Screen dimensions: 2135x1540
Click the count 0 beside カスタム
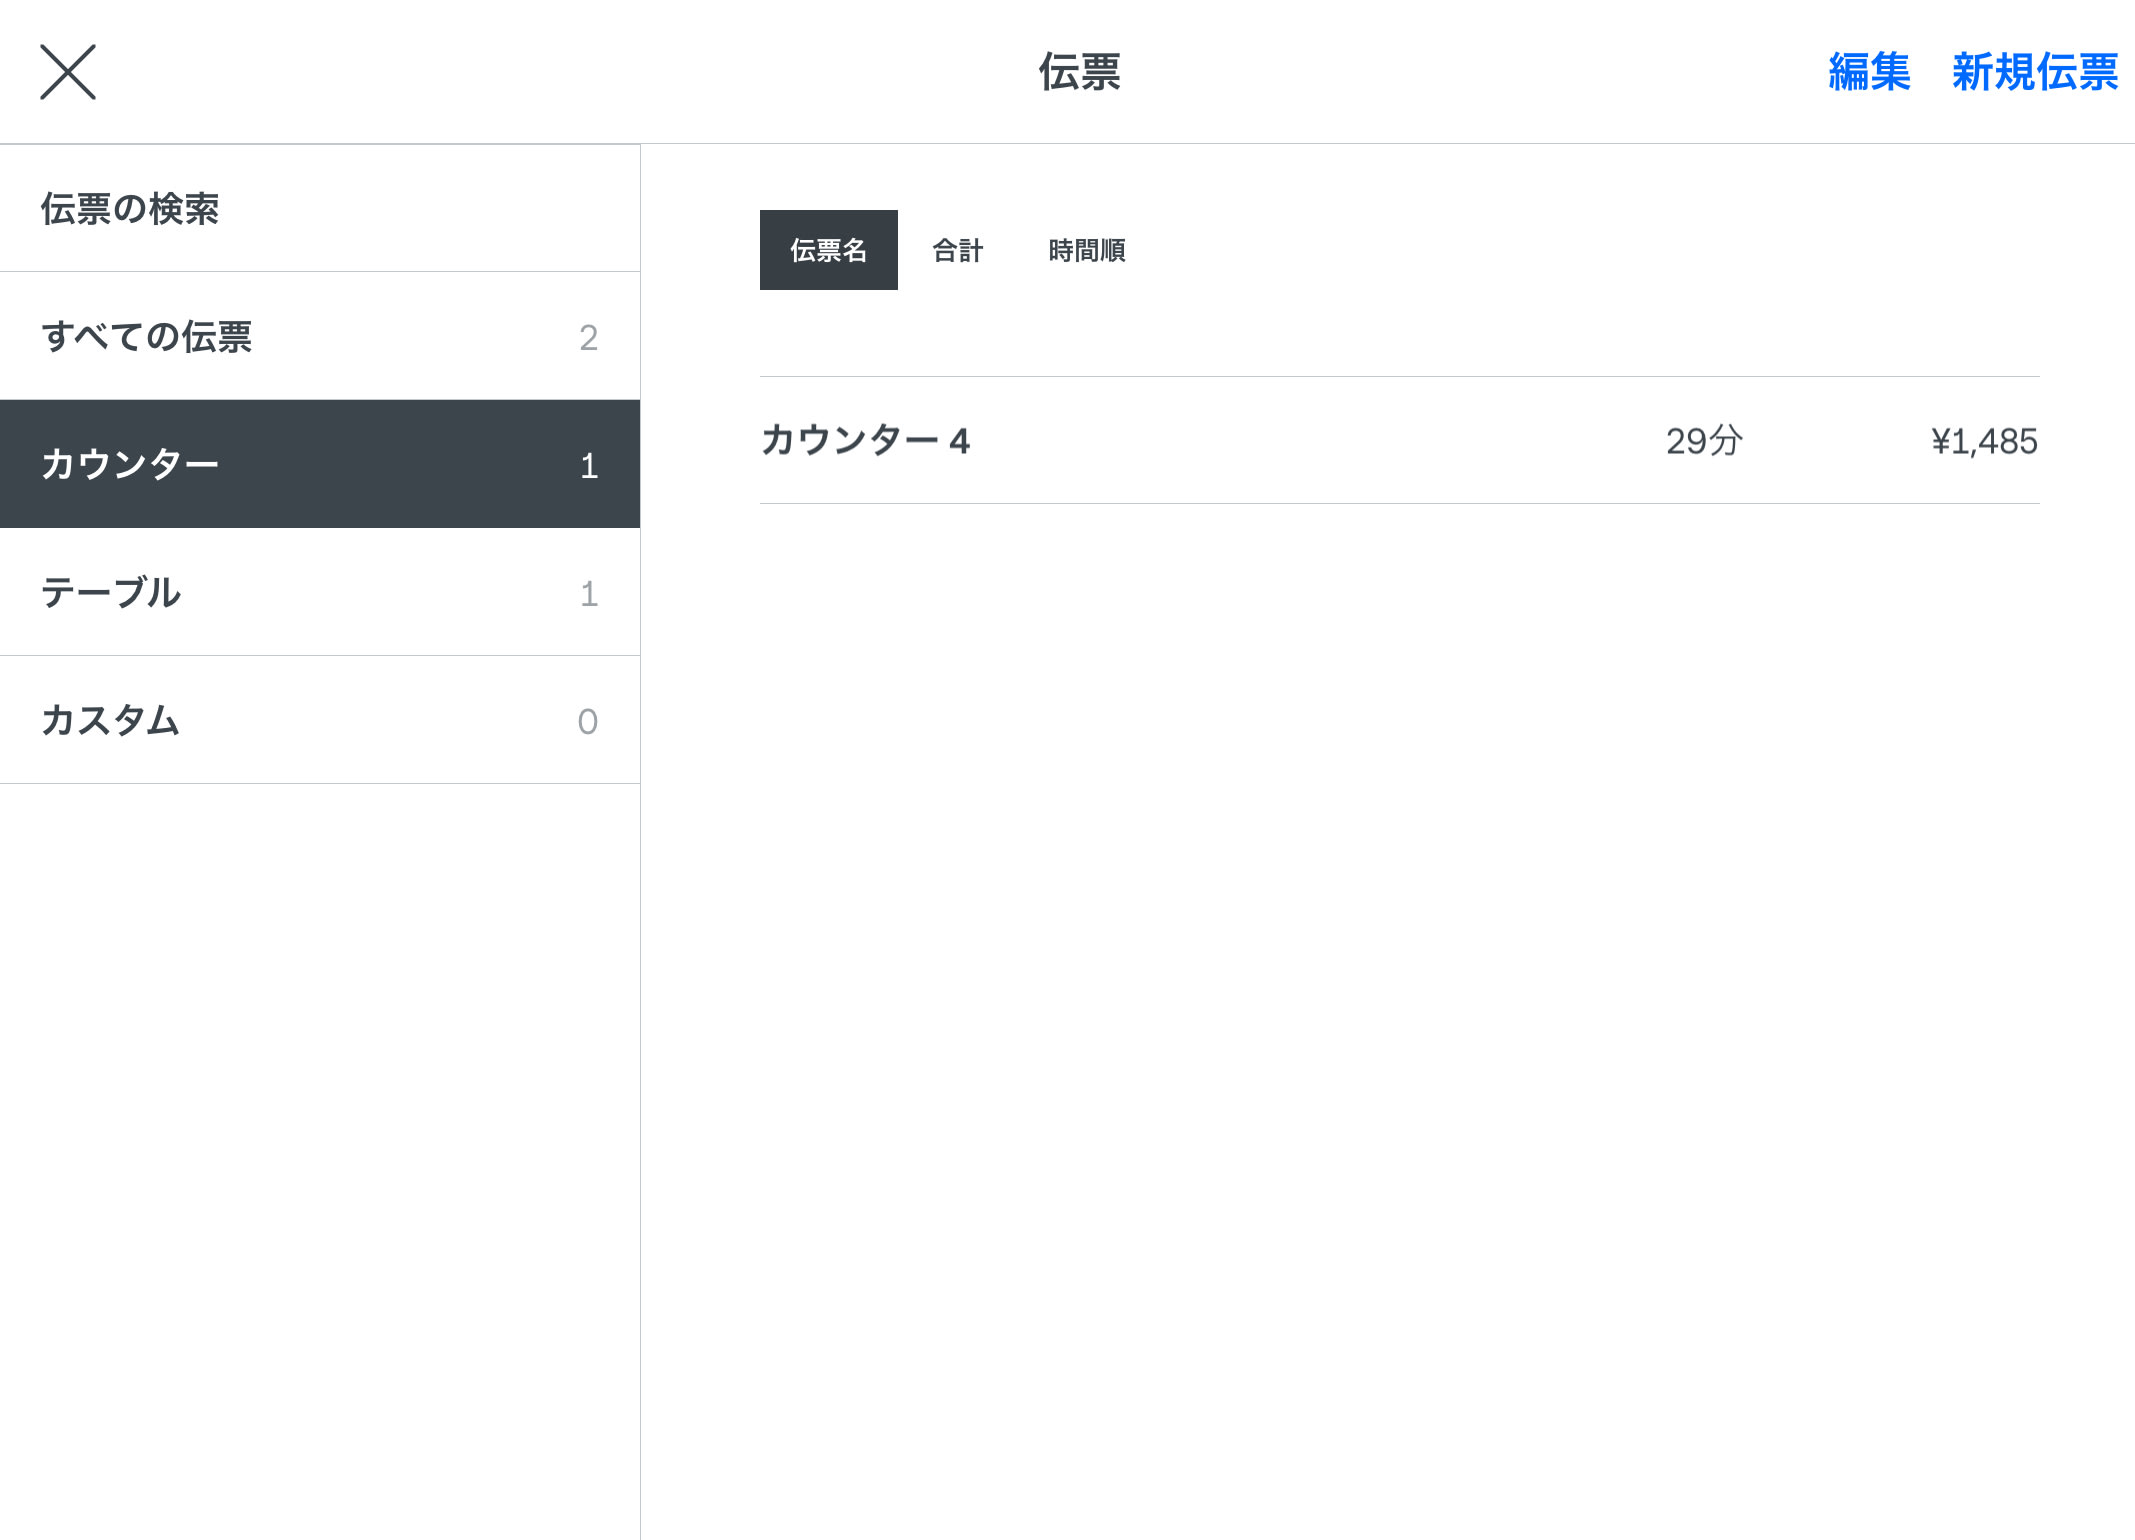pyautogui.click(x=588, y=722)
